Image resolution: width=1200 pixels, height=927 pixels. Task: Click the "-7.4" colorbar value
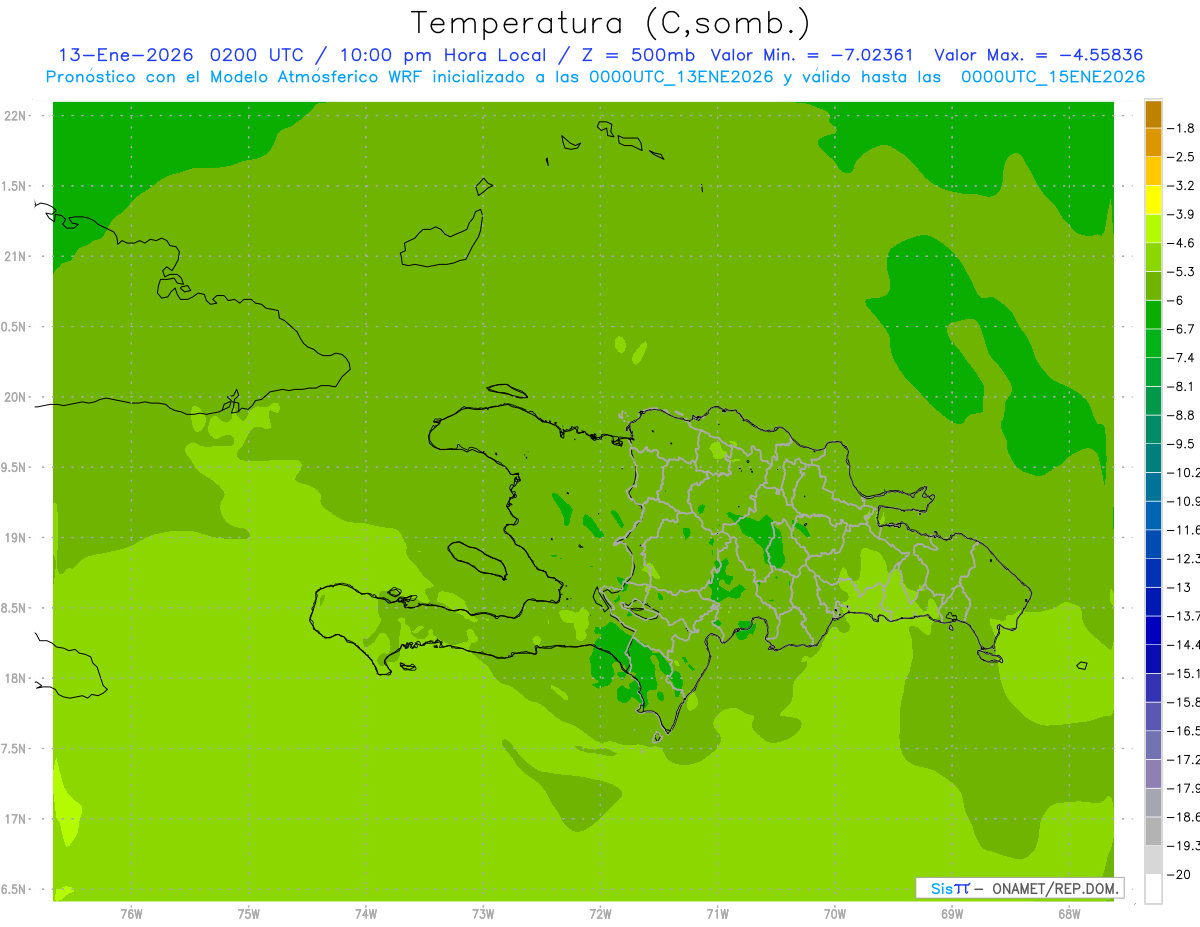click(x=1181, y=357)
